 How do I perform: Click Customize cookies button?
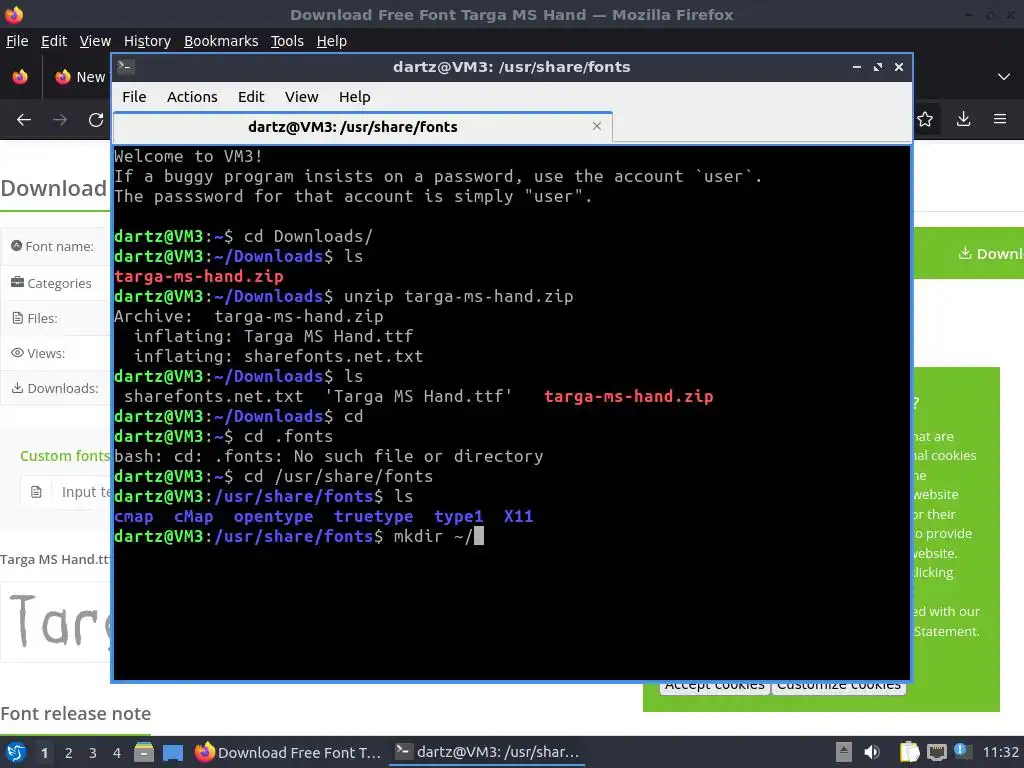839,688
